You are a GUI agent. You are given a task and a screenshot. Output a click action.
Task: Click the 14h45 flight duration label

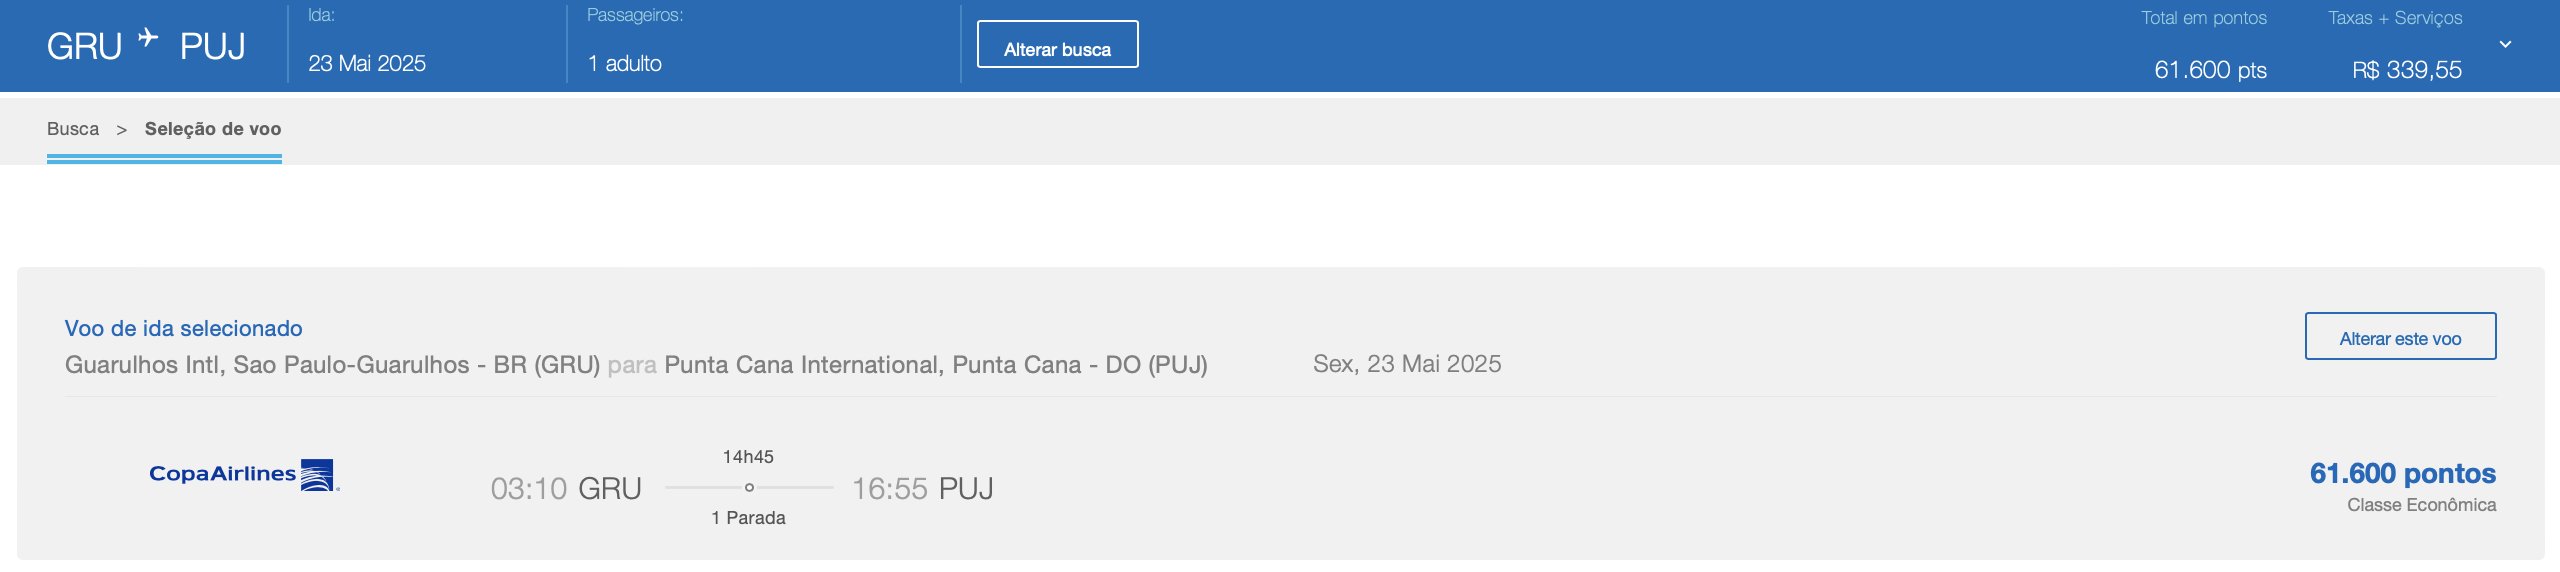point(748,457)
